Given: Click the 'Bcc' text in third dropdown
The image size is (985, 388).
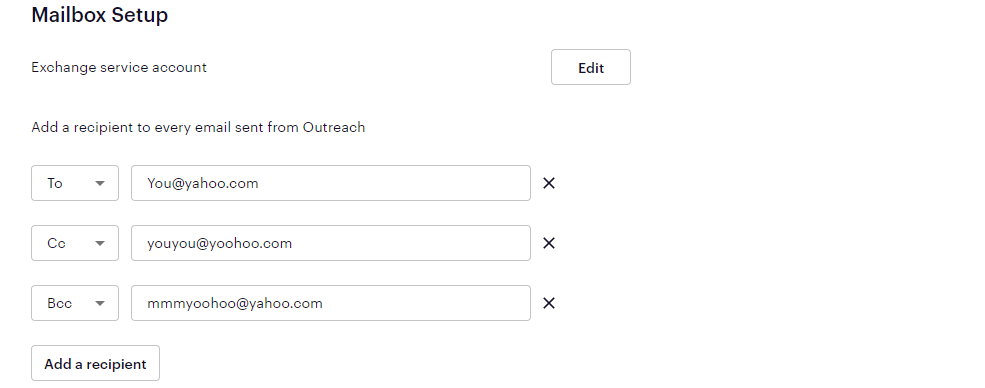Looking at the screenshot, I should click(x=60, y=303).
